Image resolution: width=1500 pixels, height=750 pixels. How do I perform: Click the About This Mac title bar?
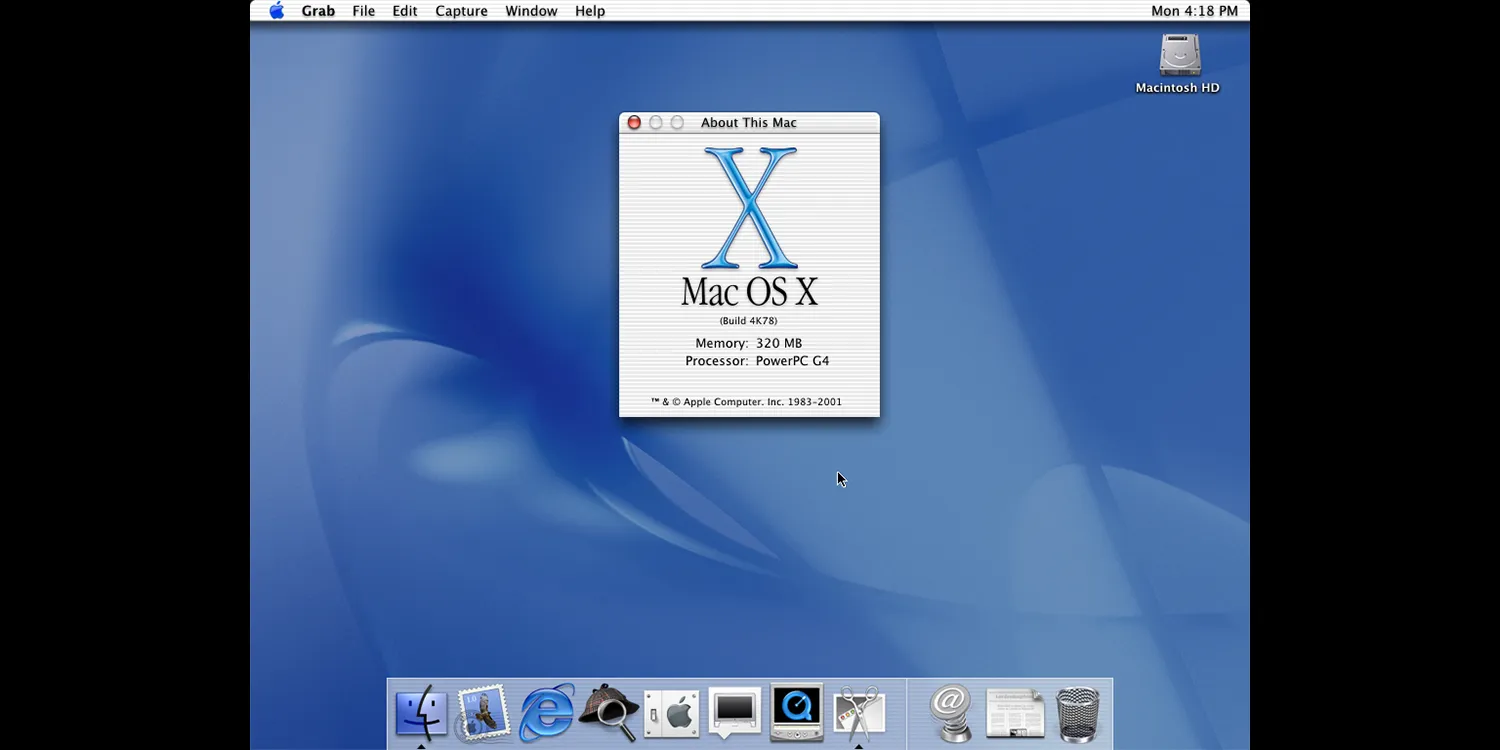[x=749, y=123]
